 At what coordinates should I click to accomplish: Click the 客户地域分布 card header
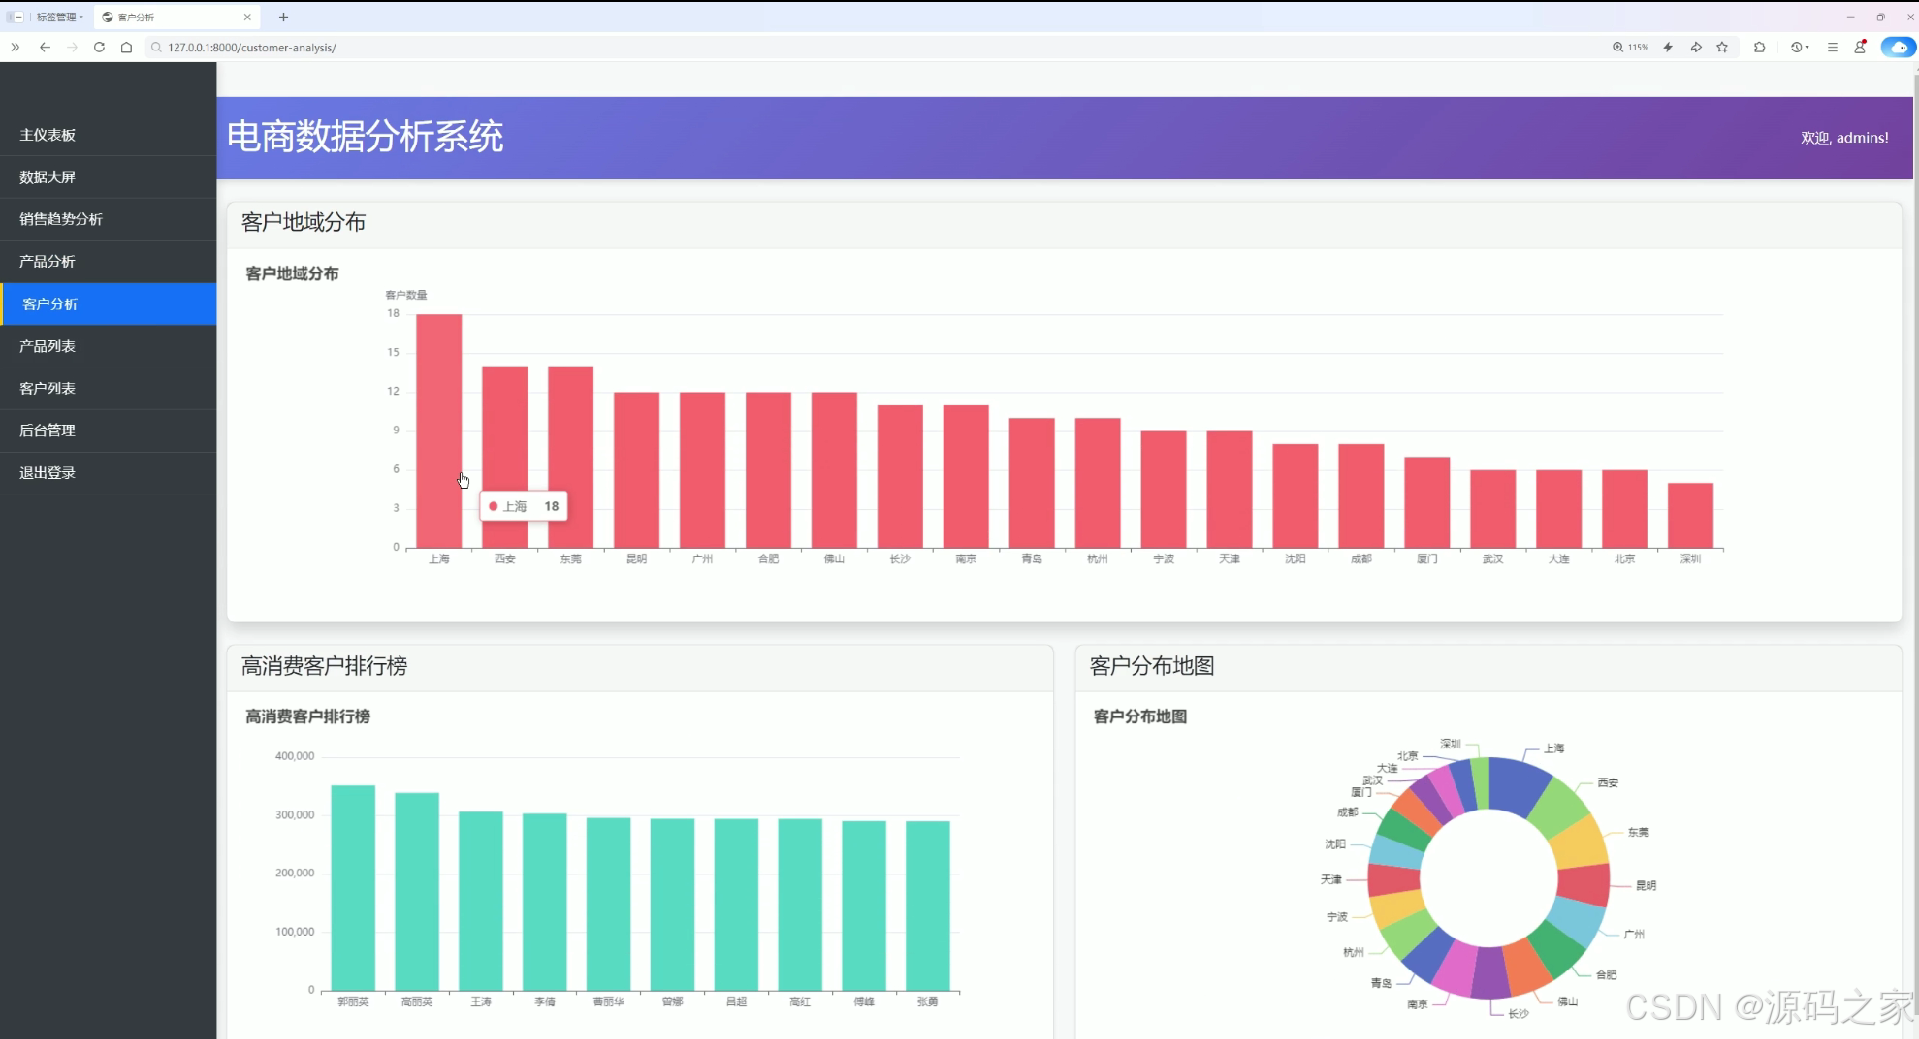tap(1064, 223)
